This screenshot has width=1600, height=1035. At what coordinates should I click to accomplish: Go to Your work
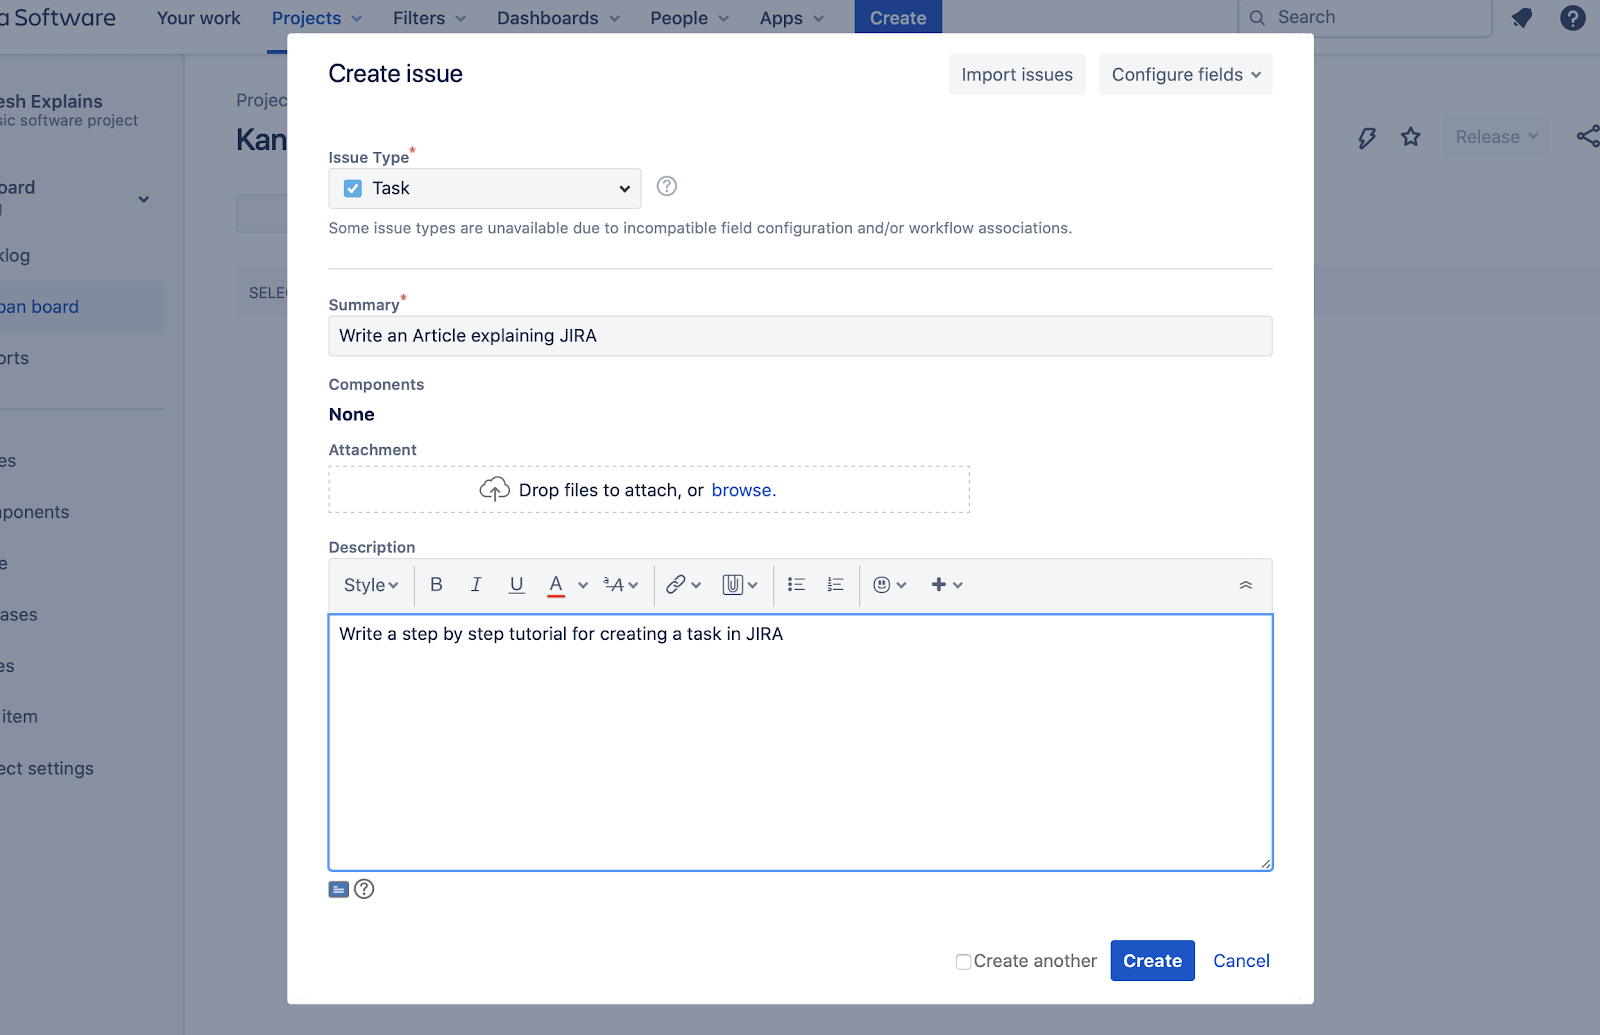[x=199, y=18]
